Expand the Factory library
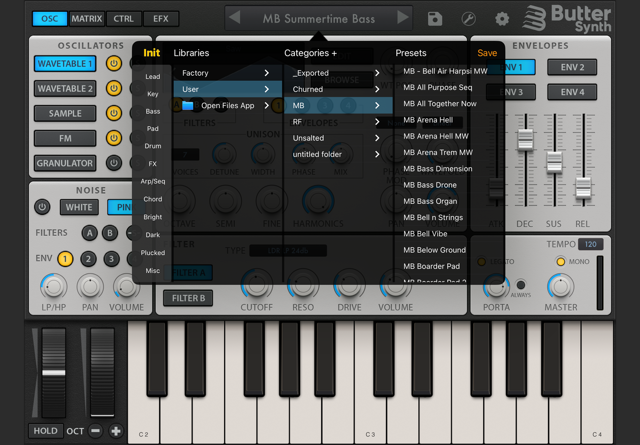 tap(227, 73)
